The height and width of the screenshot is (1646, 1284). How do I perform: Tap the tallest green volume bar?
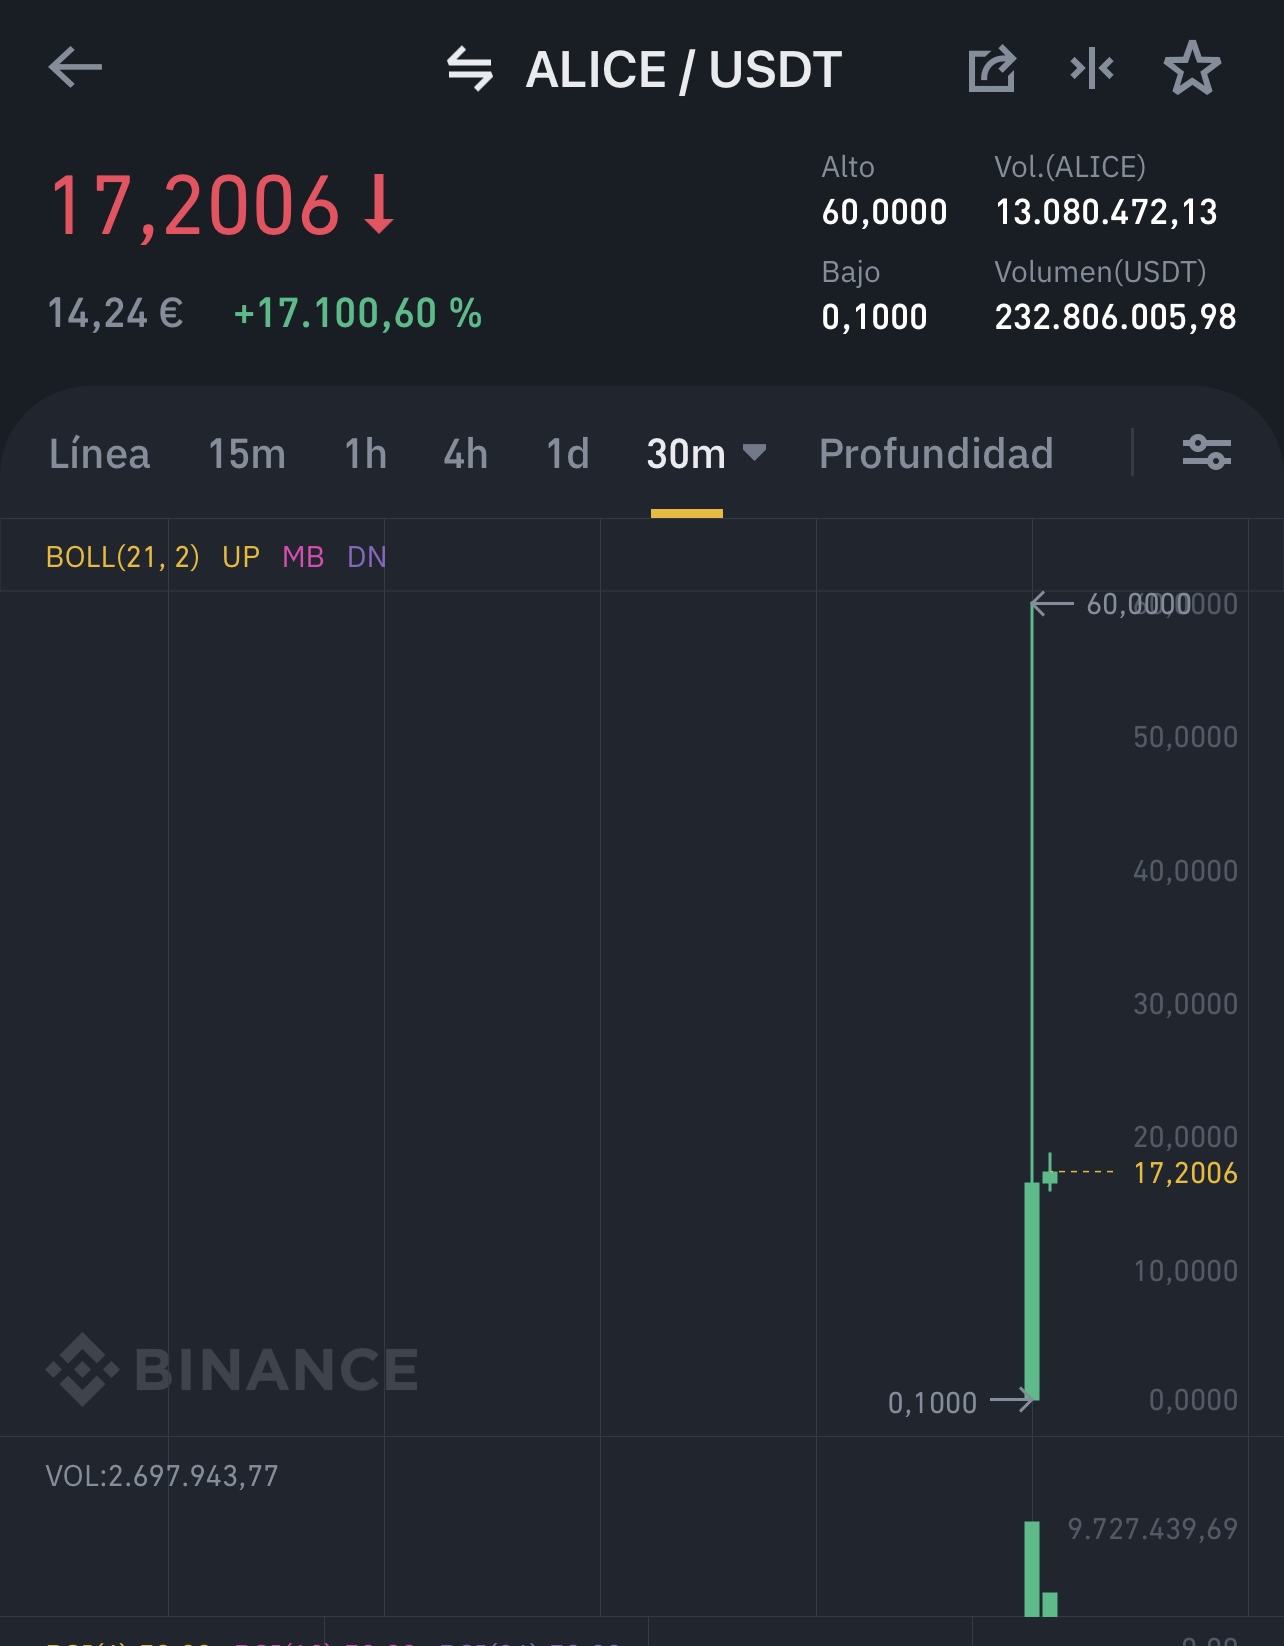click(1032, 1568)
